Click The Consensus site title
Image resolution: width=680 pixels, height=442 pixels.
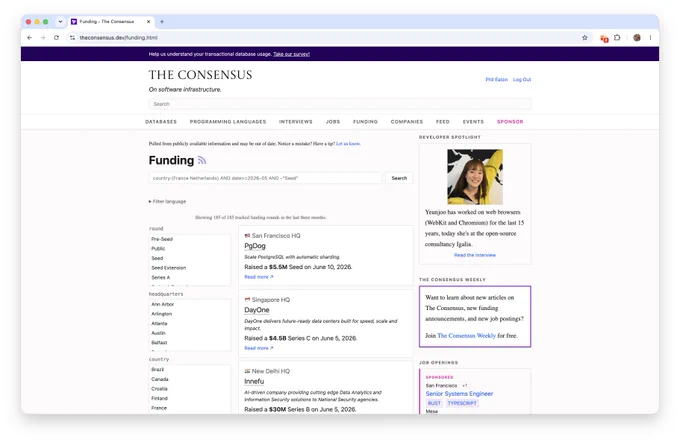click(x=200, y=75)
